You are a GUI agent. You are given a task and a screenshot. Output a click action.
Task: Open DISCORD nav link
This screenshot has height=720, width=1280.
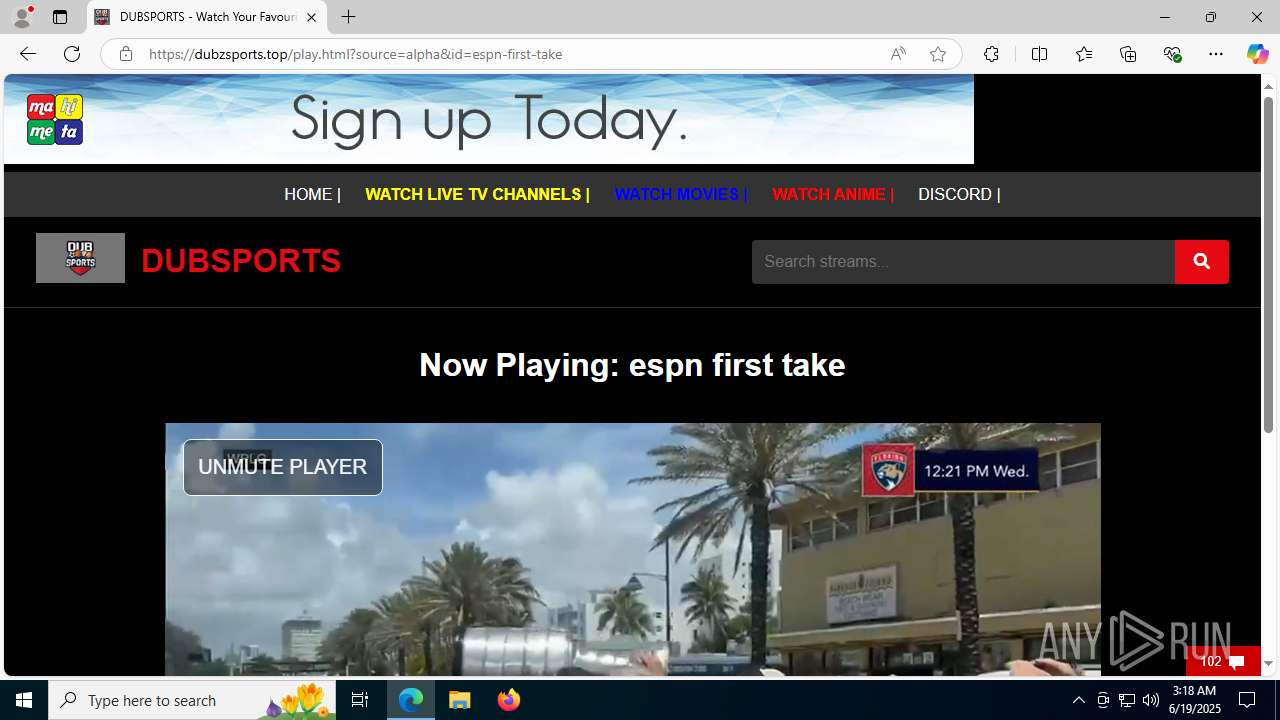click(959, 194)
